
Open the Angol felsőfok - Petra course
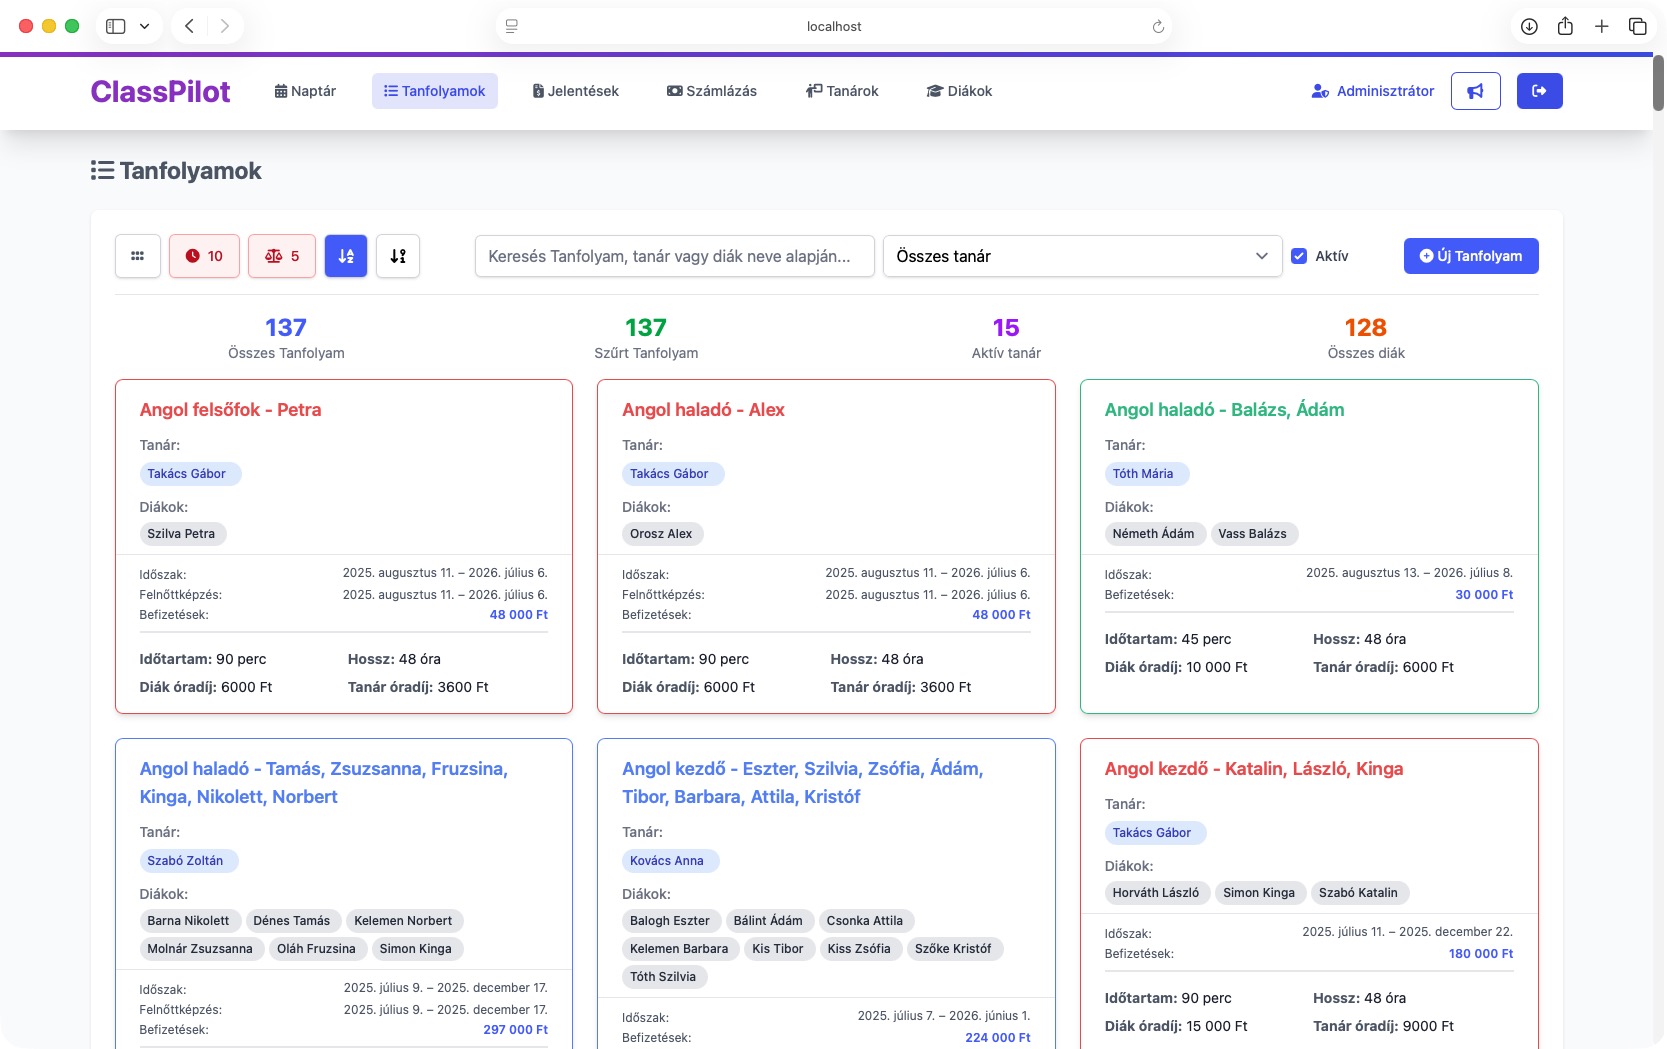coord(230,410)
